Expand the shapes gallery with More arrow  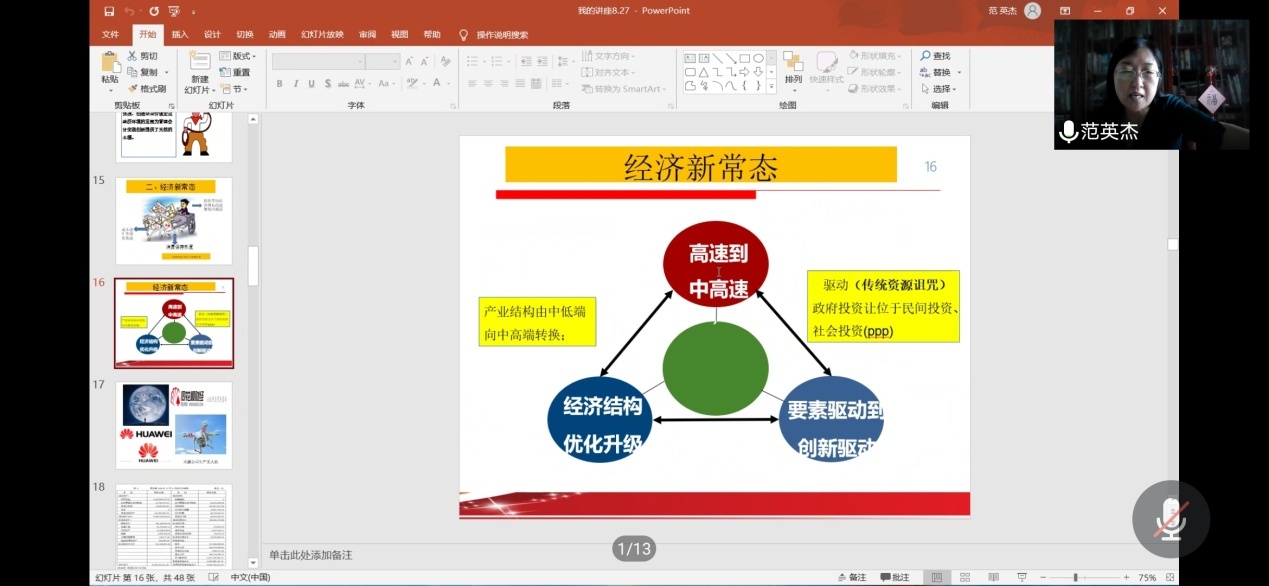point(770,87)
